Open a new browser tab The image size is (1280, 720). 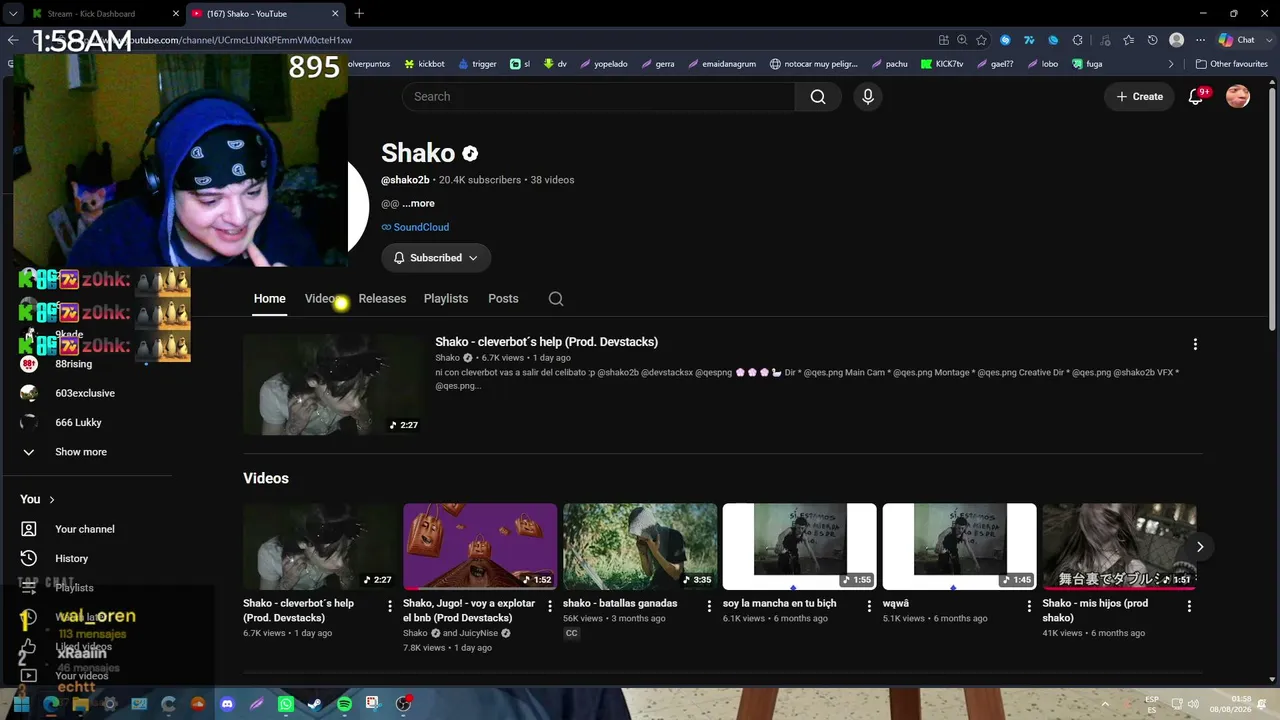pyautogui.click(x=359, y=14)
